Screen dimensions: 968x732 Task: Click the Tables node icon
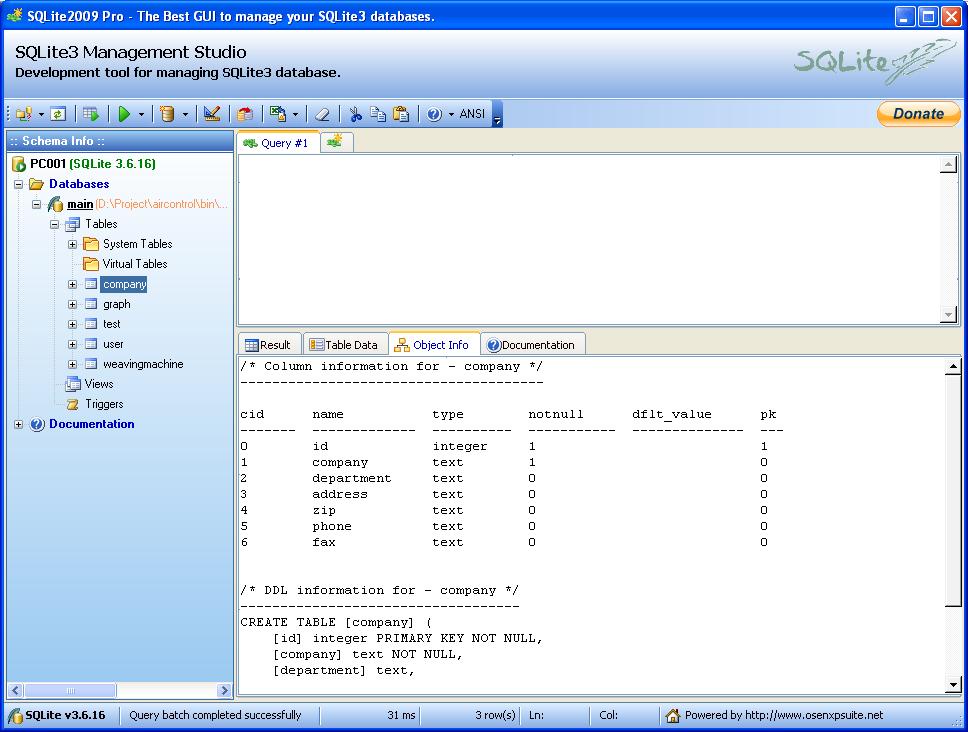click(72, 224)
